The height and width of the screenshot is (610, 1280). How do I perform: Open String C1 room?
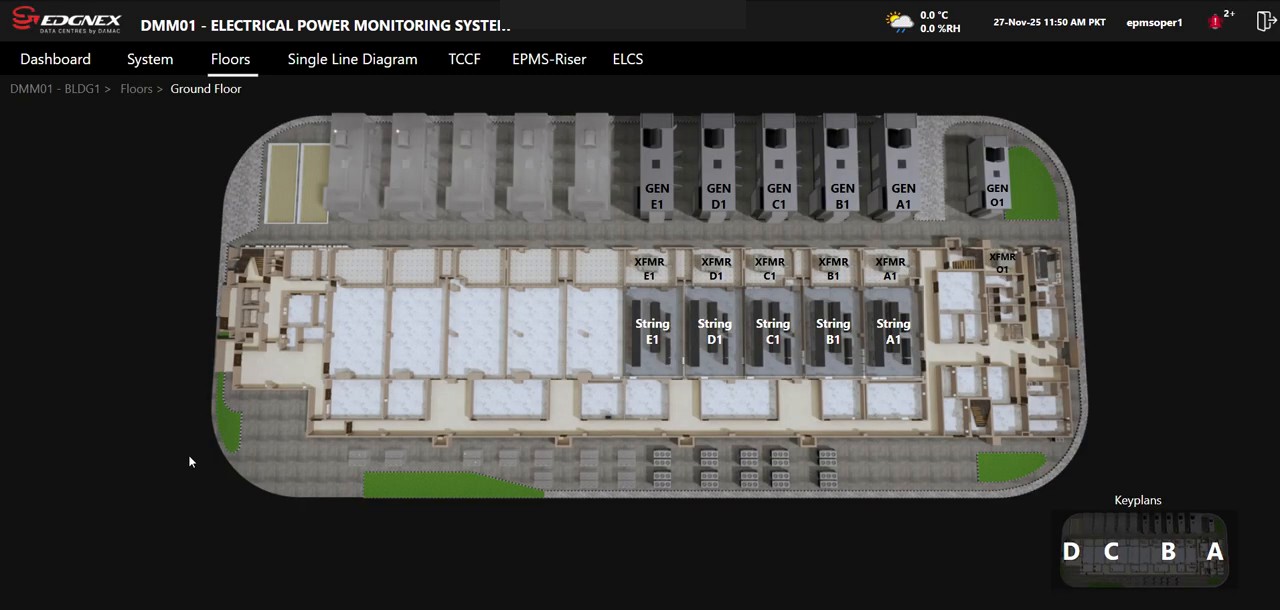tap(772, 332)
